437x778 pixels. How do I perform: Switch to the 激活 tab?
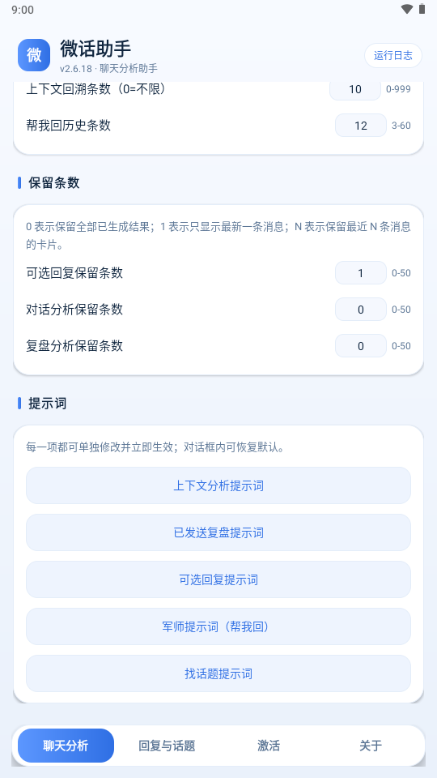268,746
